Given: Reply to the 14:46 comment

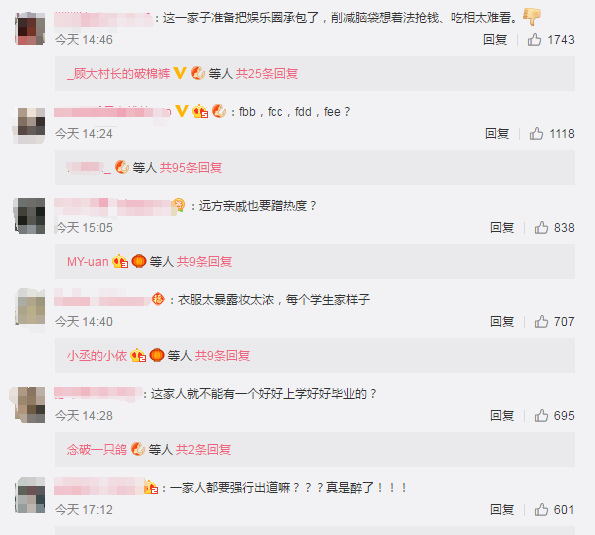Looking at the screenshot, I should click(x=495, y=39).
